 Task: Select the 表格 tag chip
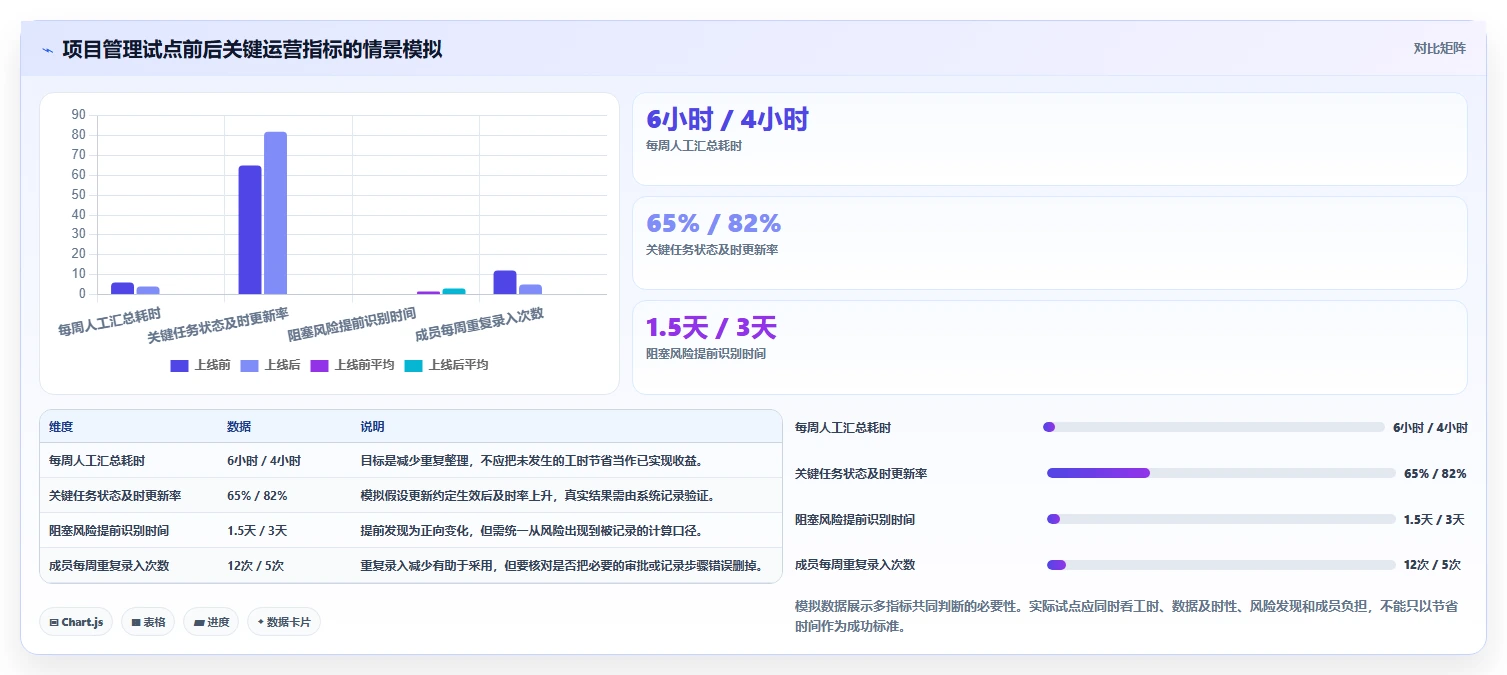click(148, 622)
